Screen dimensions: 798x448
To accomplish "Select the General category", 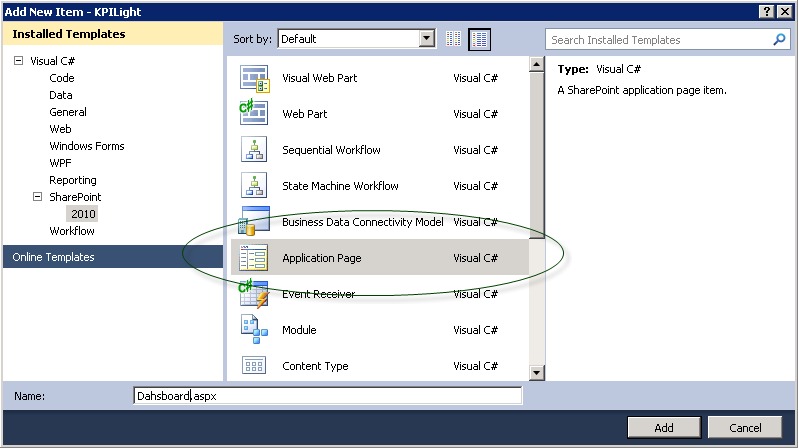I will [x=68, y=112].
